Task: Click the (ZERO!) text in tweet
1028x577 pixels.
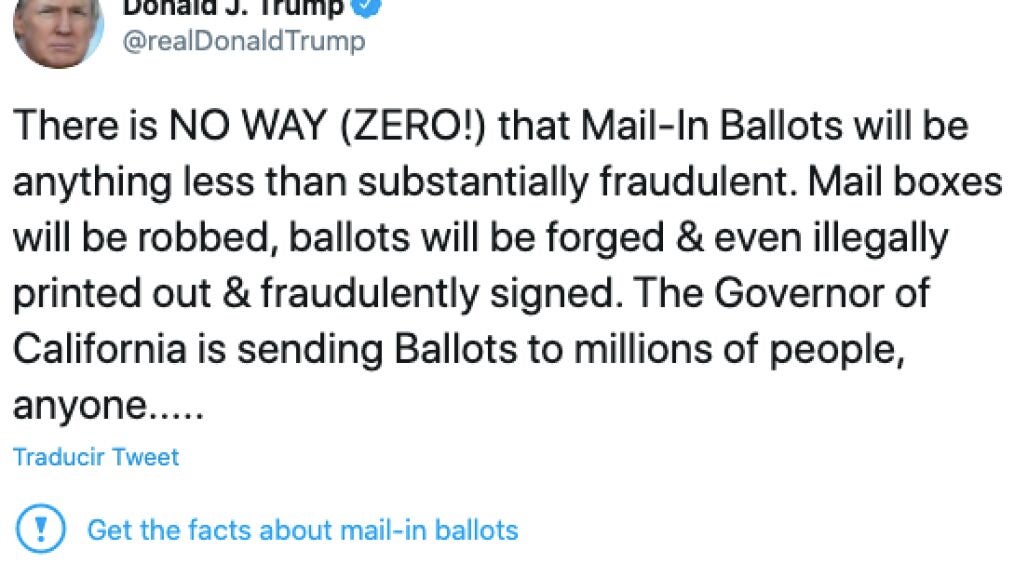Action: (x=413, y=126)
